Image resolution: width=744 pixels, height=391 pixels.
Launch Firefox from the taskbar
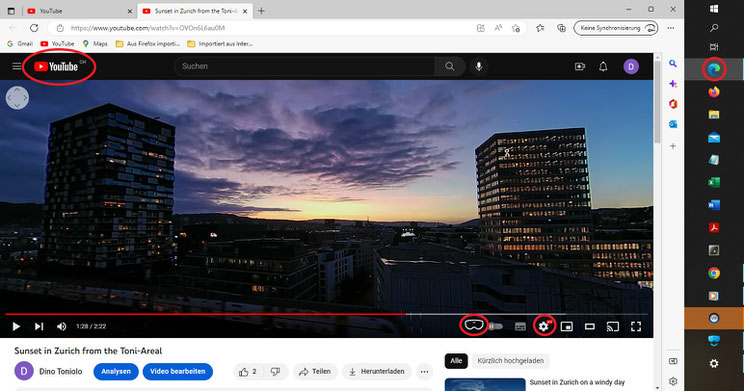[714, 91]
